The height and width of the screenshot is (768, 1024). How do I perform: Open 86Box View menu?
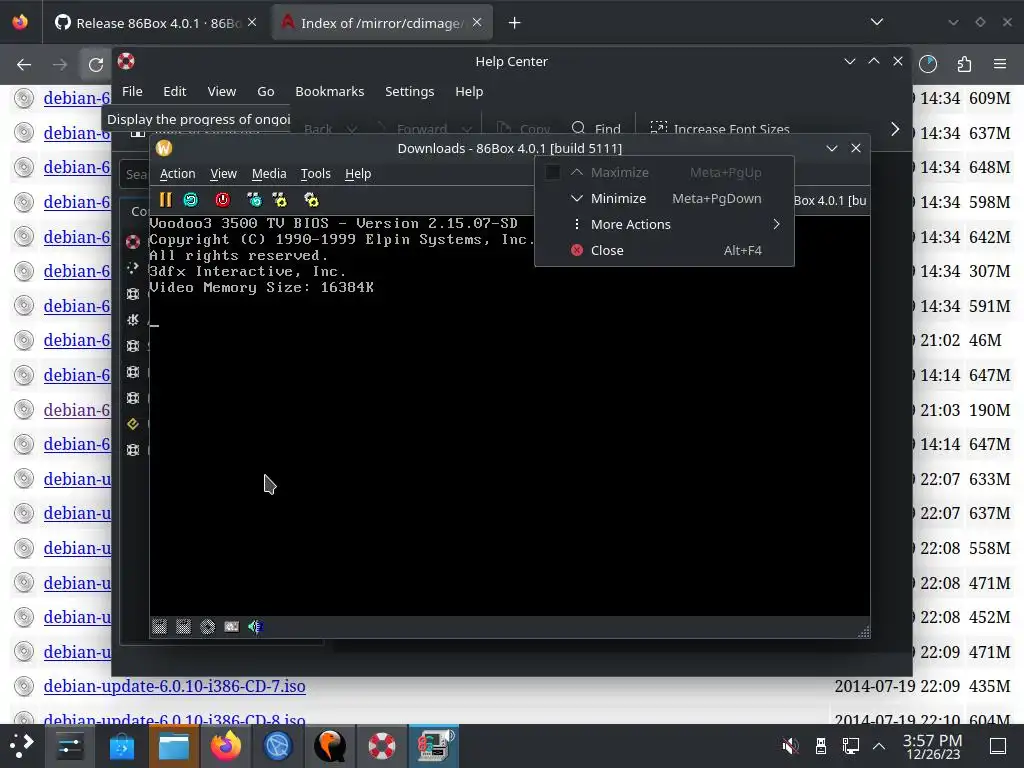[x=223, y=174]
